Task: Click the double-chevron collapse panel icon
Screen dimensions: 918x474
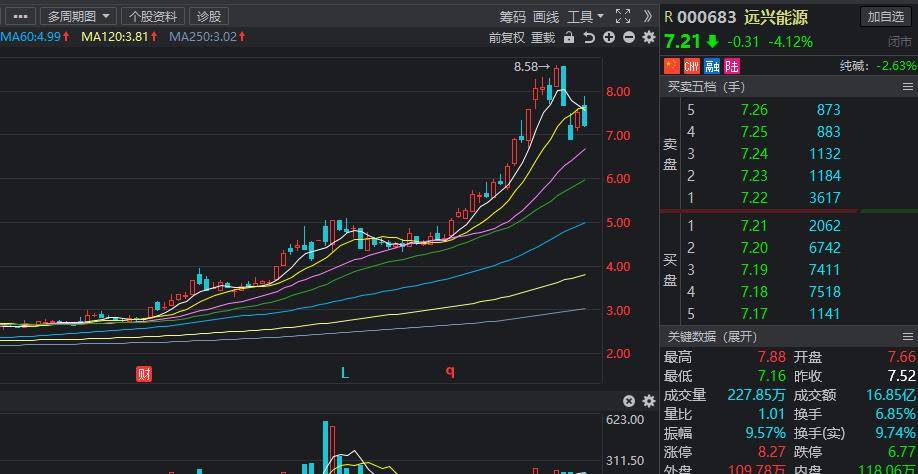Action: pyautogui.click(x=648, y=16)
